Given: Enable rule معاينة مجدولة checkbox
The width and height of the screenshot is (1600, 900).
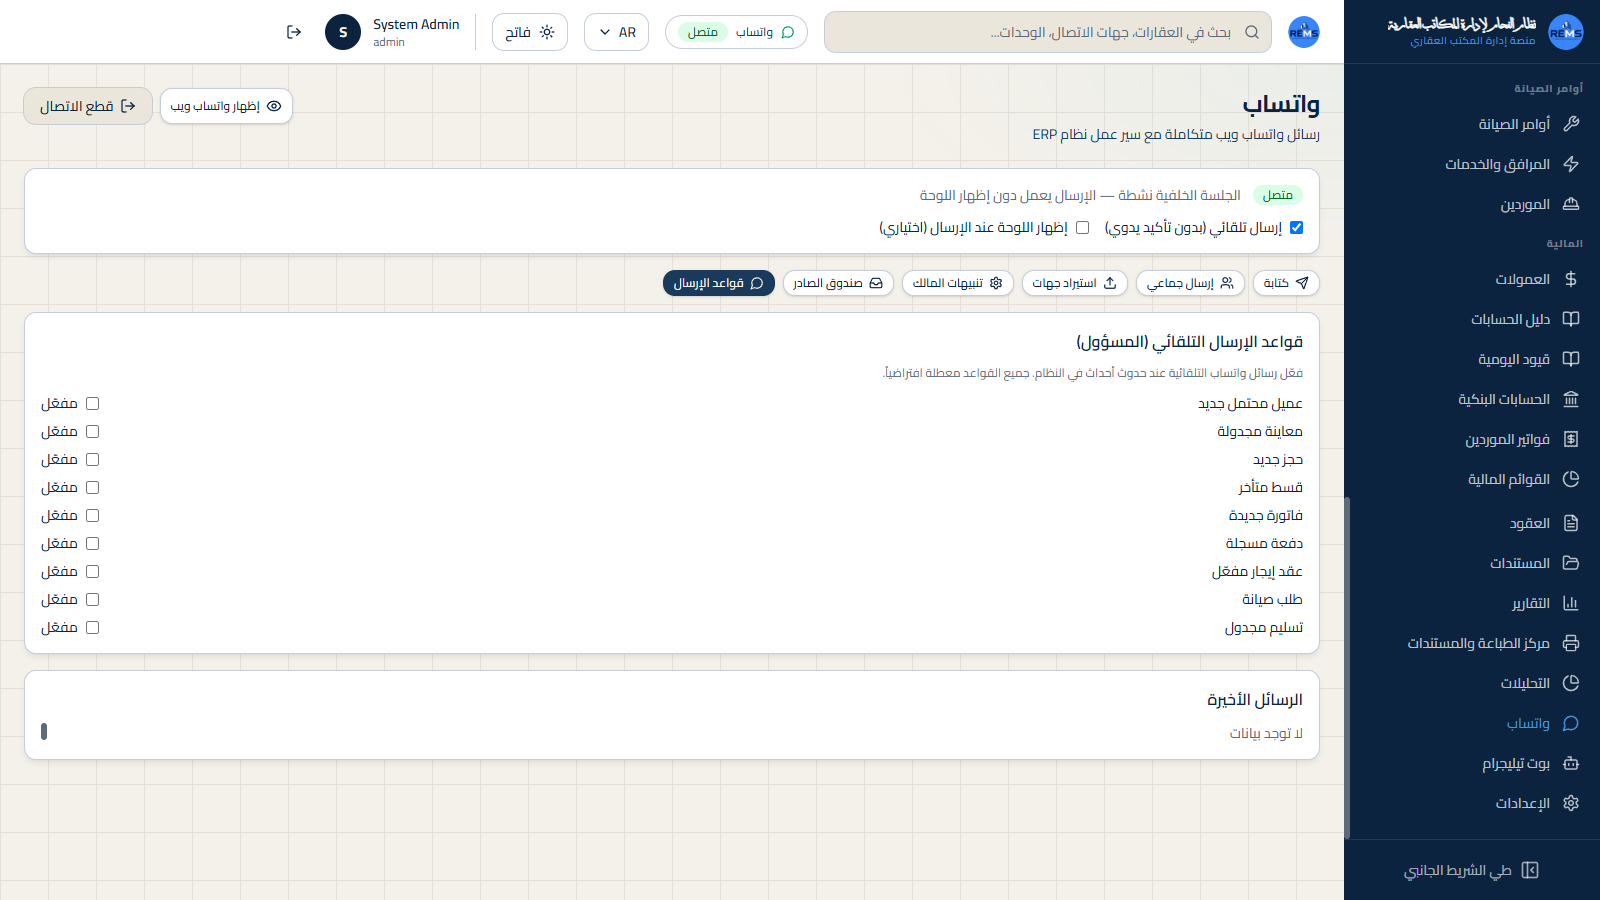Looking at the screenshot, I should pyautogui.click(x=92, y=431).
